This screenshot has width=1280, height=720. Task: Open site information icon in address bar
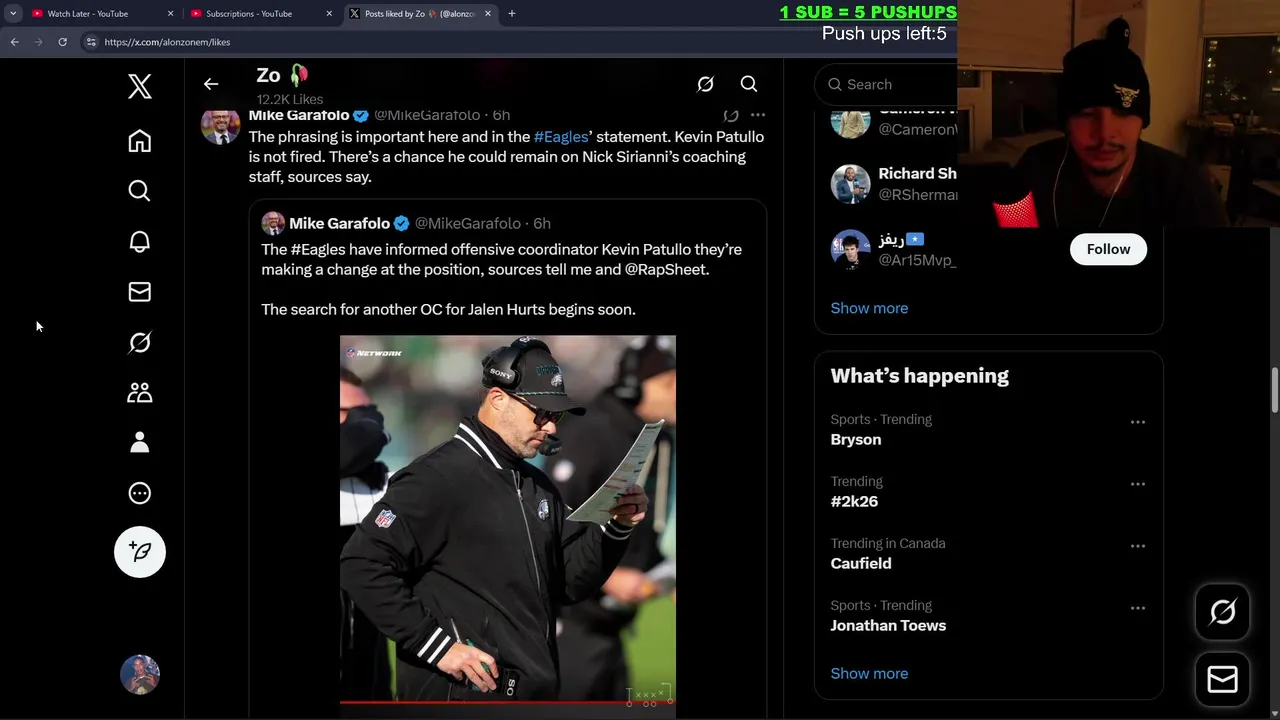pos(91,42)
